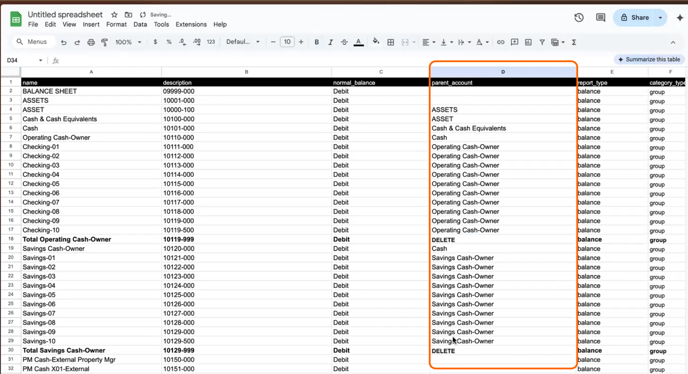Viewport: 688px width, 374px height.
Task: Insert chart from toolbar icon
Action: 528,42
